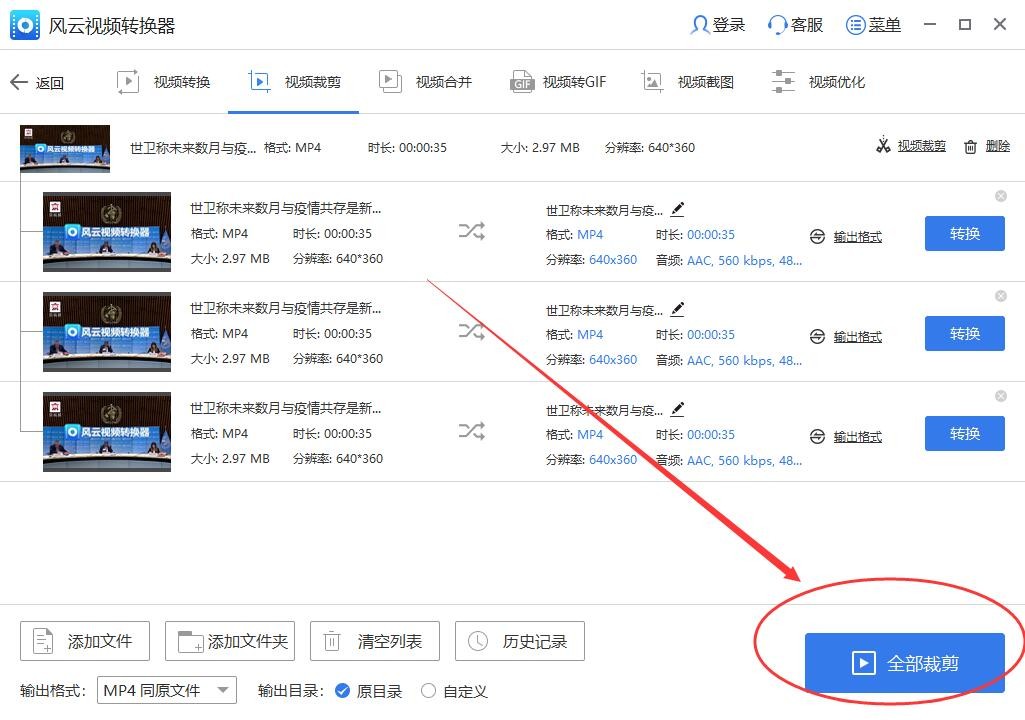Click the first clip's video thumbnail
1025x720 pixels.
[107, 231]
